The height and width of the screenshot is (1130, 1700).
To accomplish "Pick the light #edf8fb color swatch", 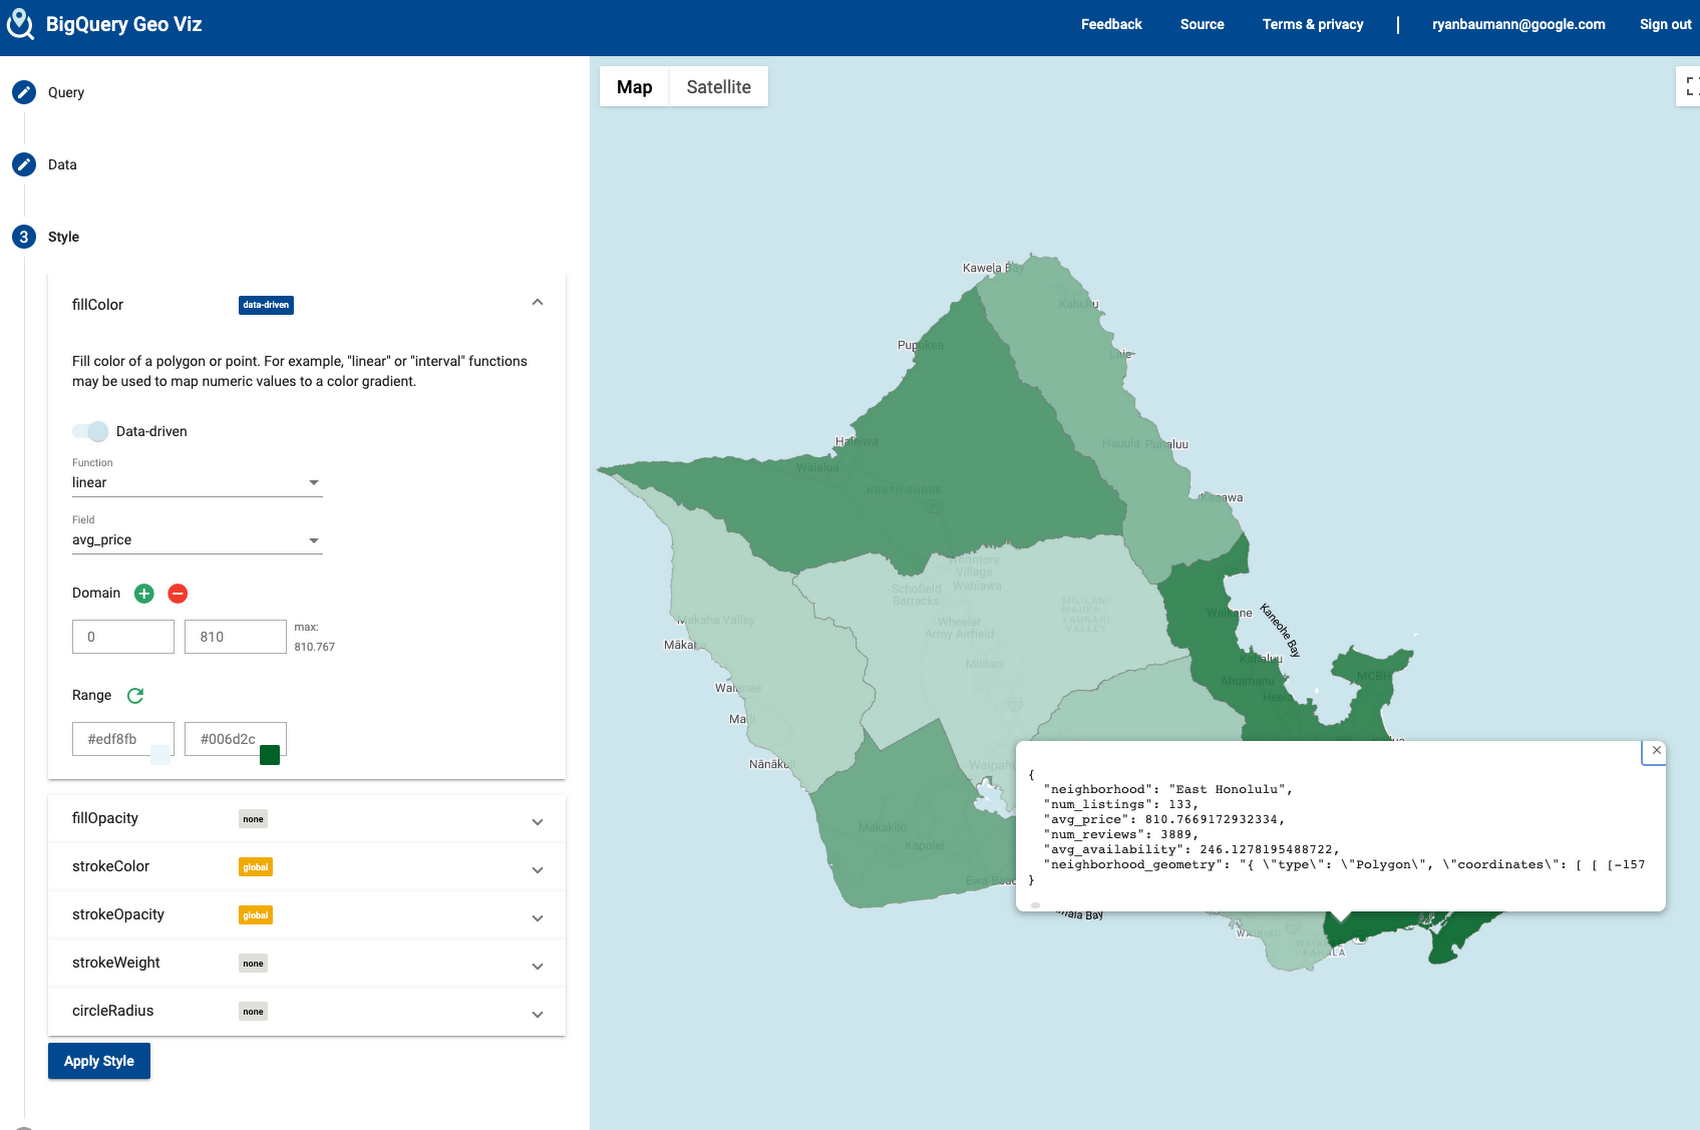I will coord(160,755).
